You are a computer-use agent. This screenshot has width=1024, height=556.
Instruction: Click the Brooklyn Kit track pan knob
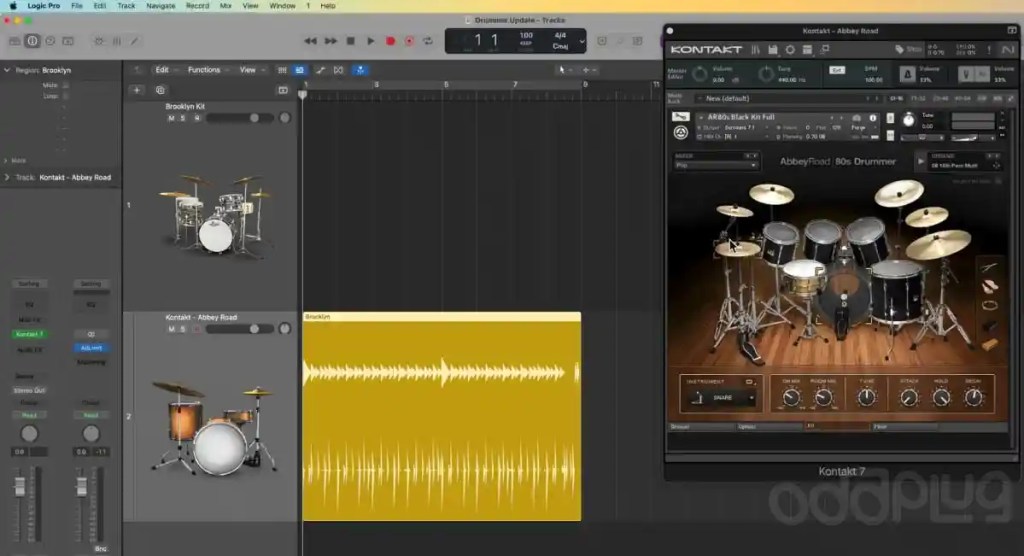(285, 118)
